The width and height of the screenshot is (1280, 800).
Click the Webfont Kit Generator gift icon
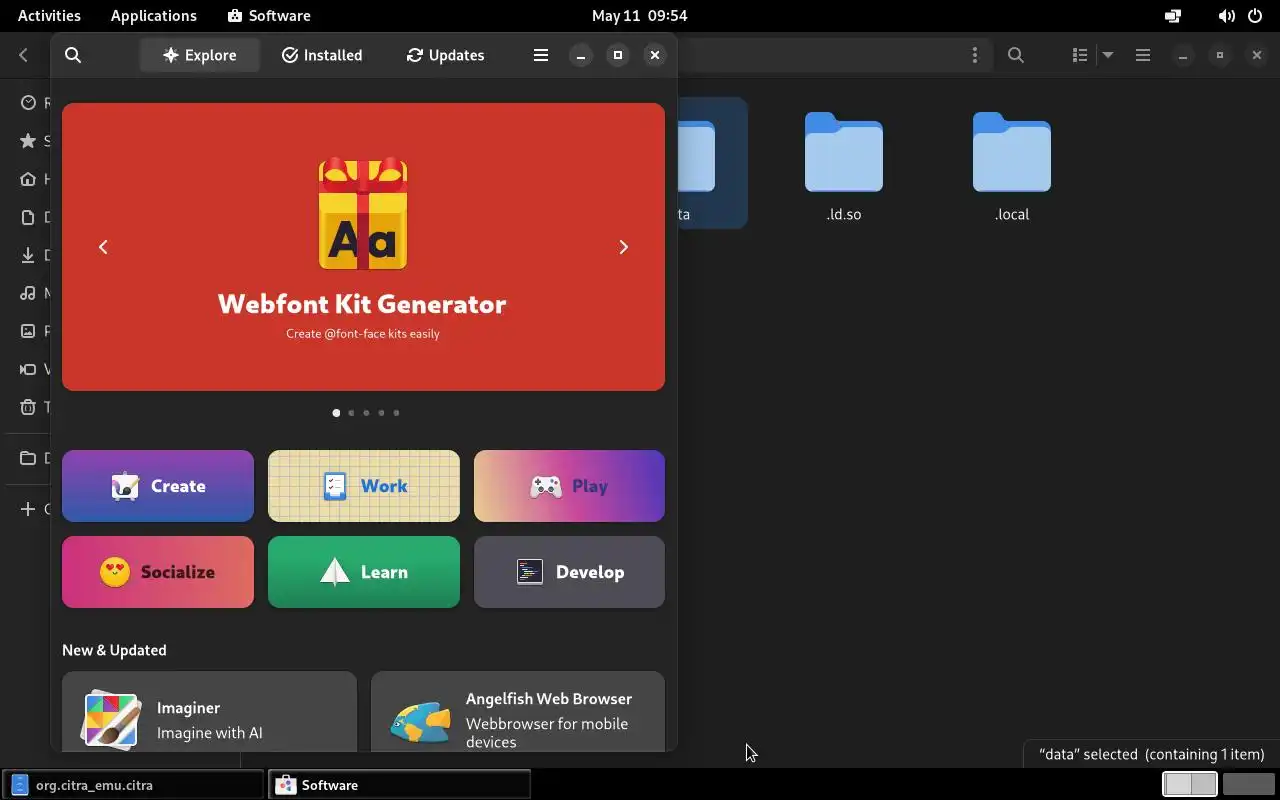363,214
